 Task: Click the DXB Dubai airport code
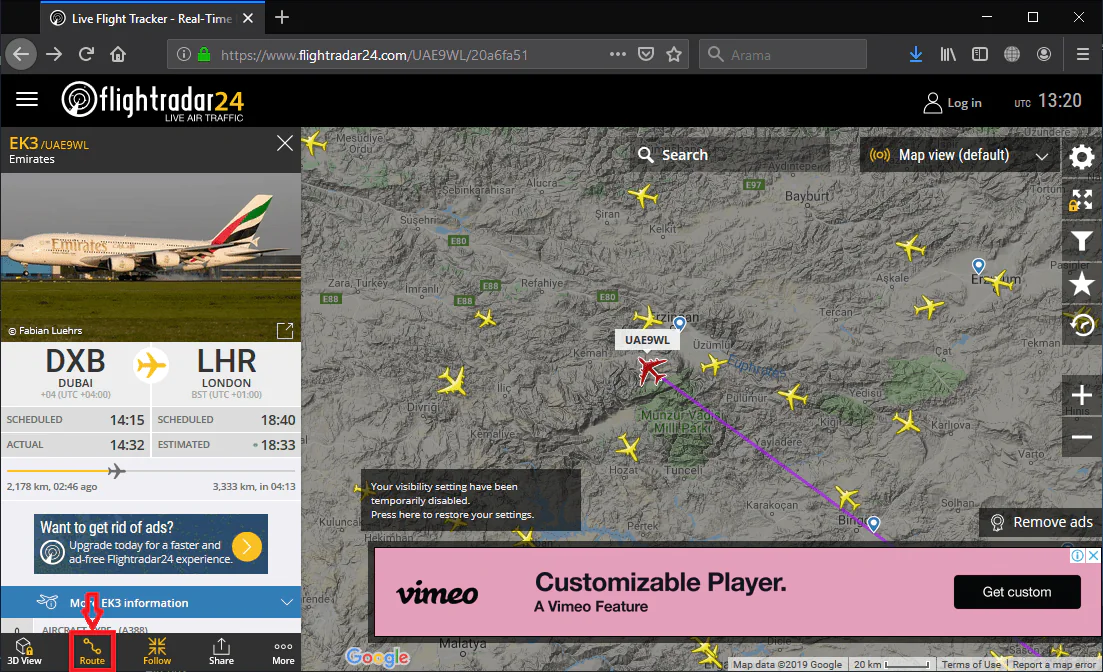pos(75,361)
